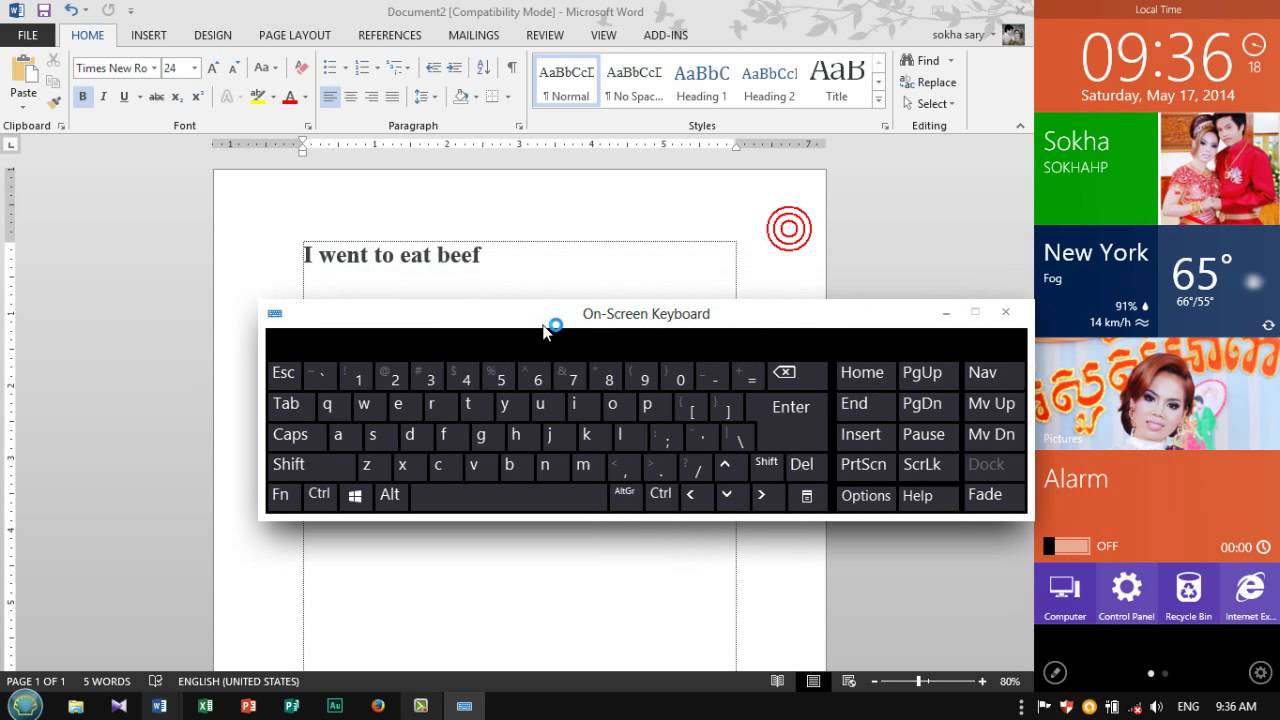Justify the paragraph text
The image size is (1280, 720).
392,97
